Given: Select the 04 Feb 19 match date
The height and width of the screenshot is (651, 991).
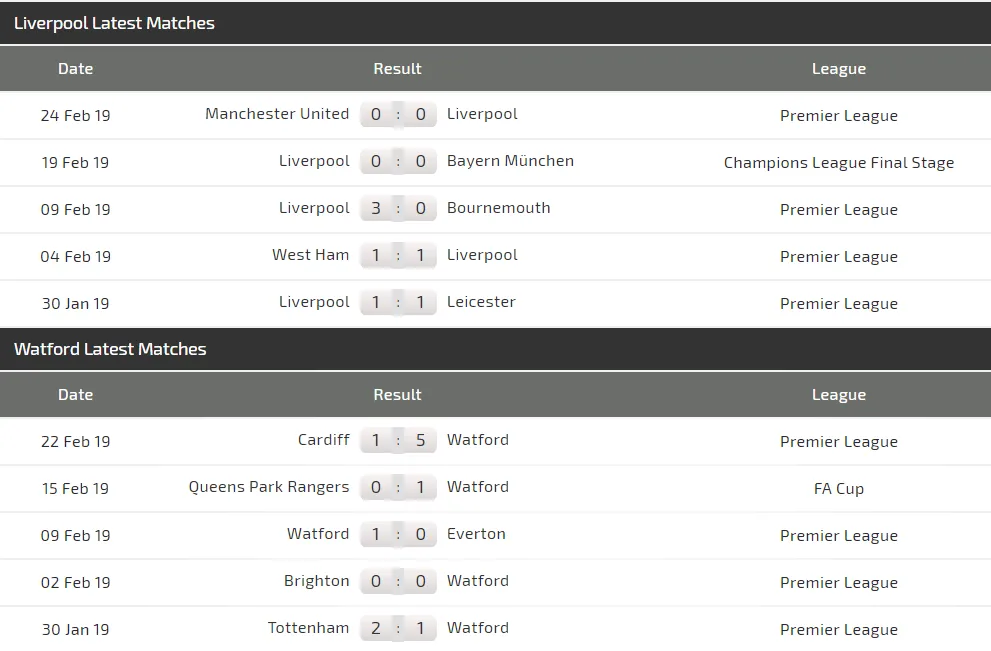Looking at the screenshot, I should 75,257.
